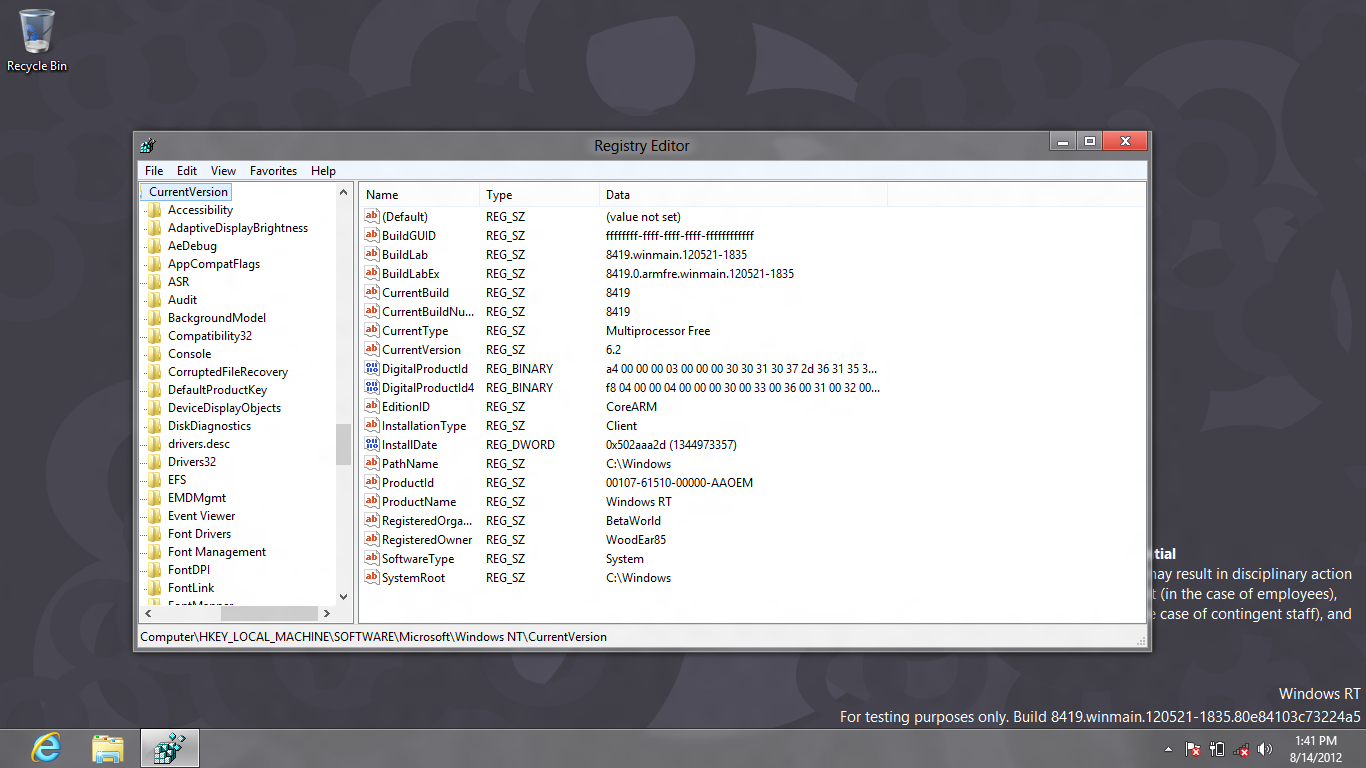Click the string icon beside EditionID
This screenshot has height=768, width=1366.
click(372, 406)
